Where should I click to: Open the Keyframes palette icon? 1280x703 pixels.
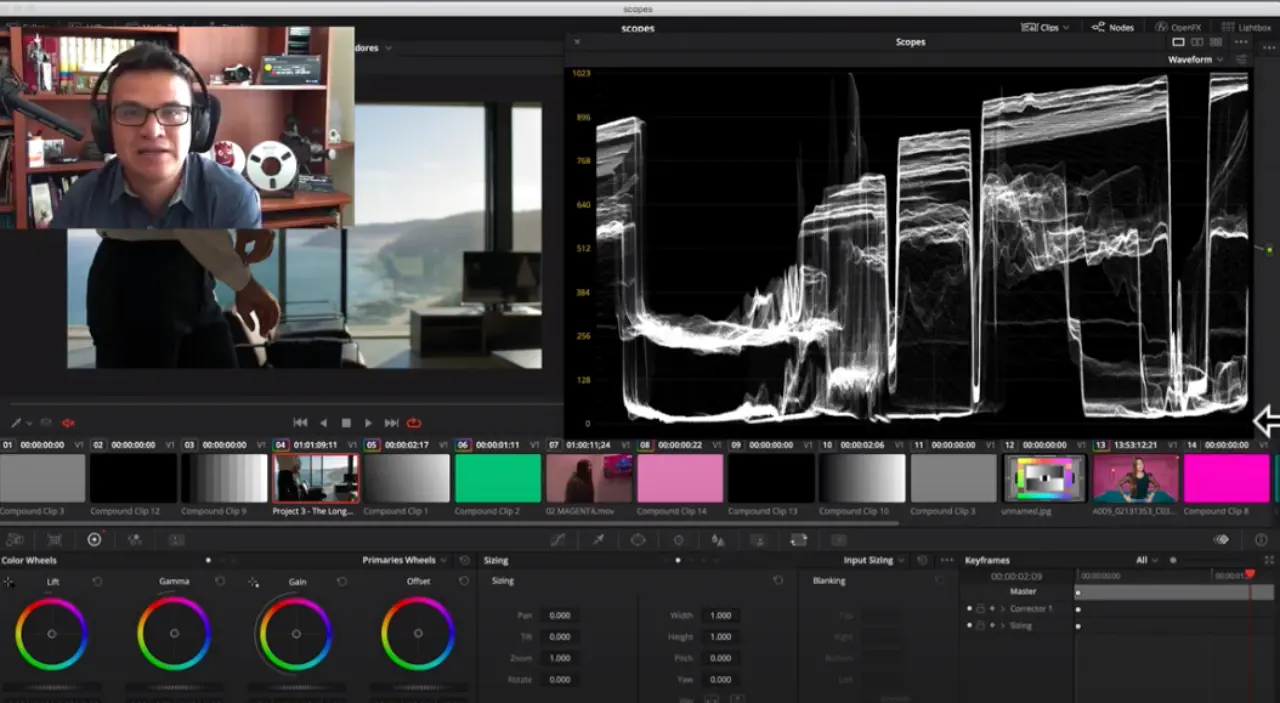pos(1221,540)
